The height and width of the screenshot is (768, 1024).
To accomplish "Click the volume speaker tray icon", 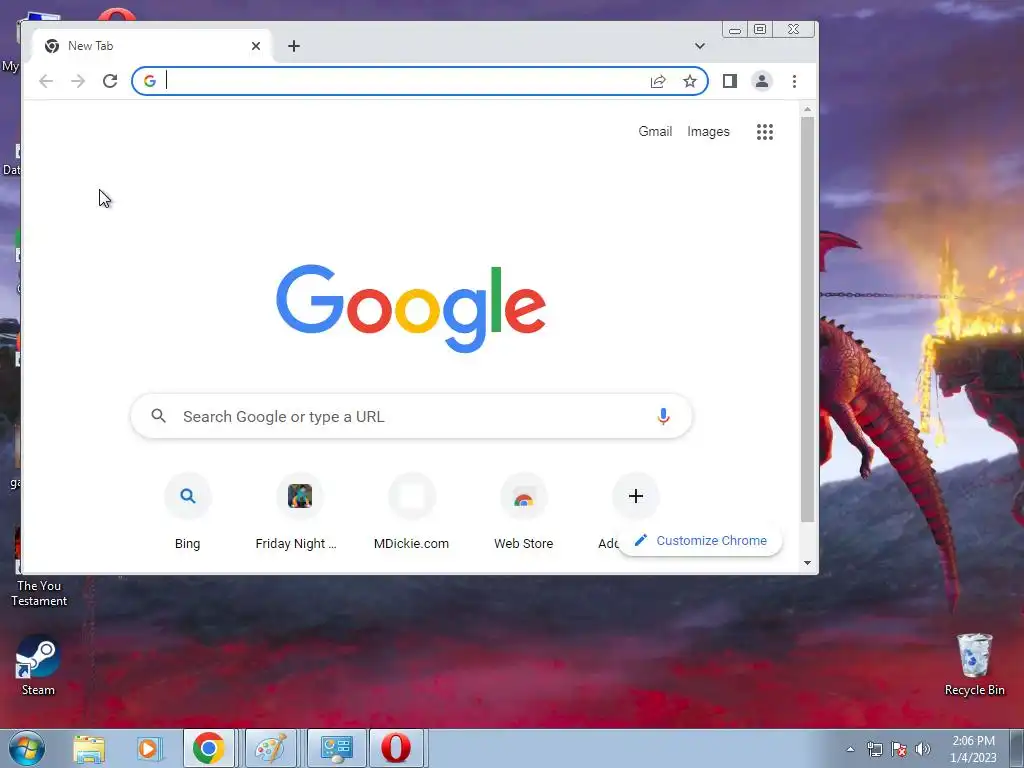I will (922, 749).
